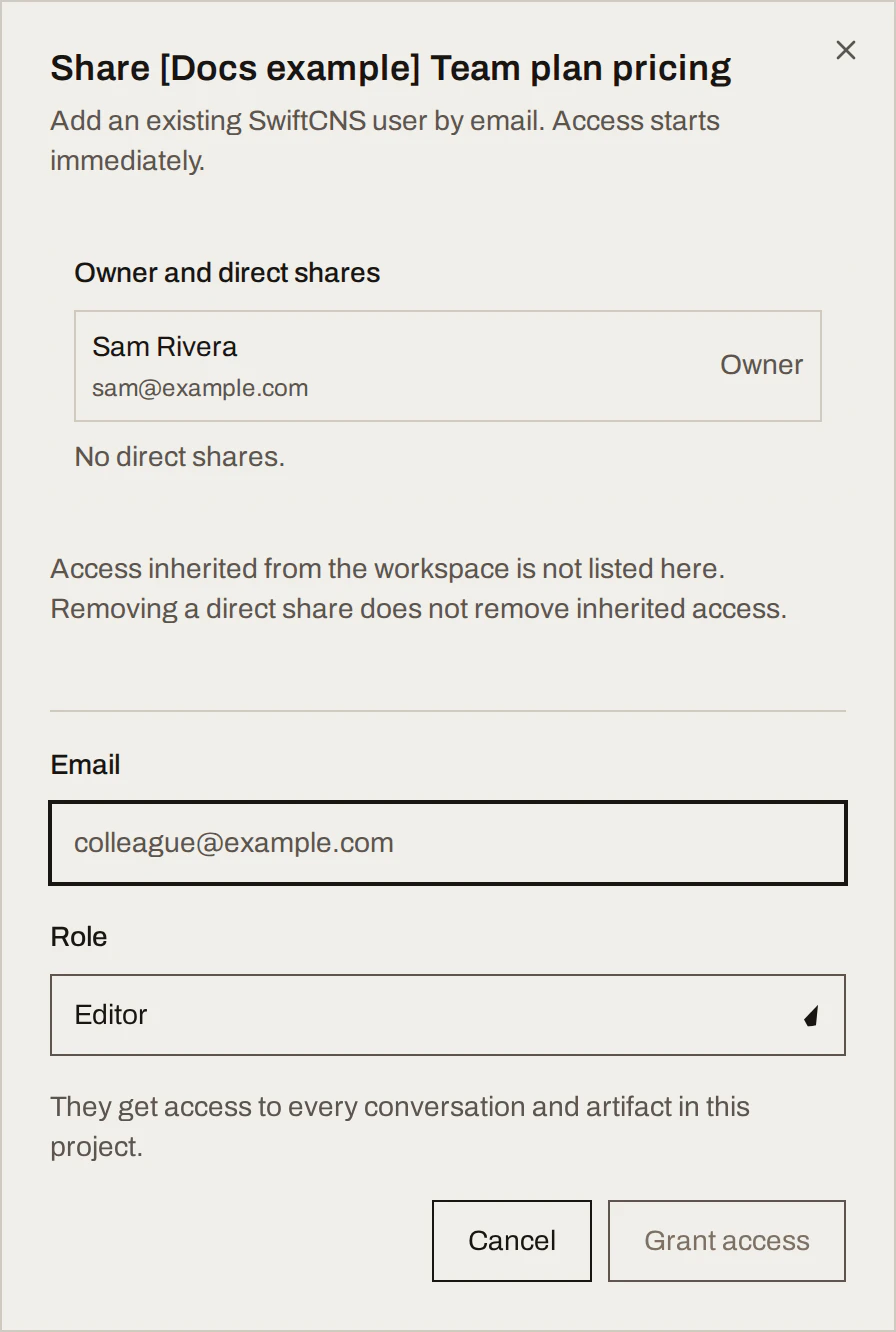This screenshot has height=1332, width=896.
Task: Close the share dialog with the X icon
Action: [846, 50]
